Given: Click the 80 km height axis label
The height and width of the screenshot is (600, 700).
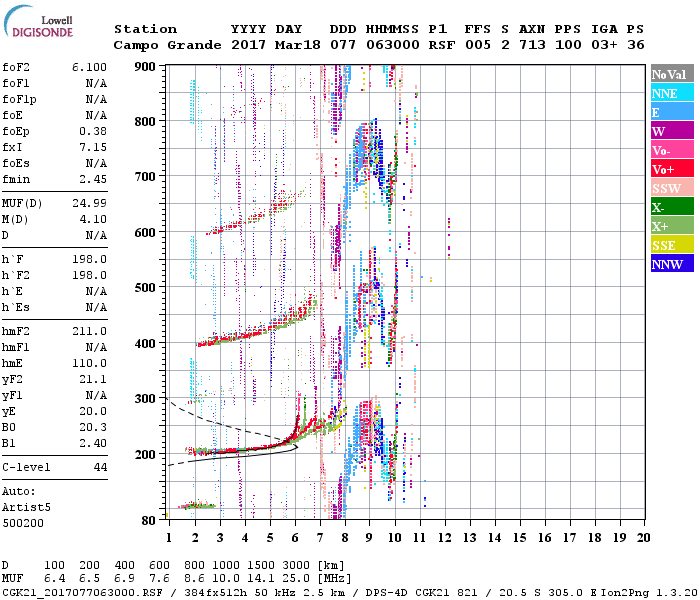Looking at the screenshot, I should pos(148,521).
